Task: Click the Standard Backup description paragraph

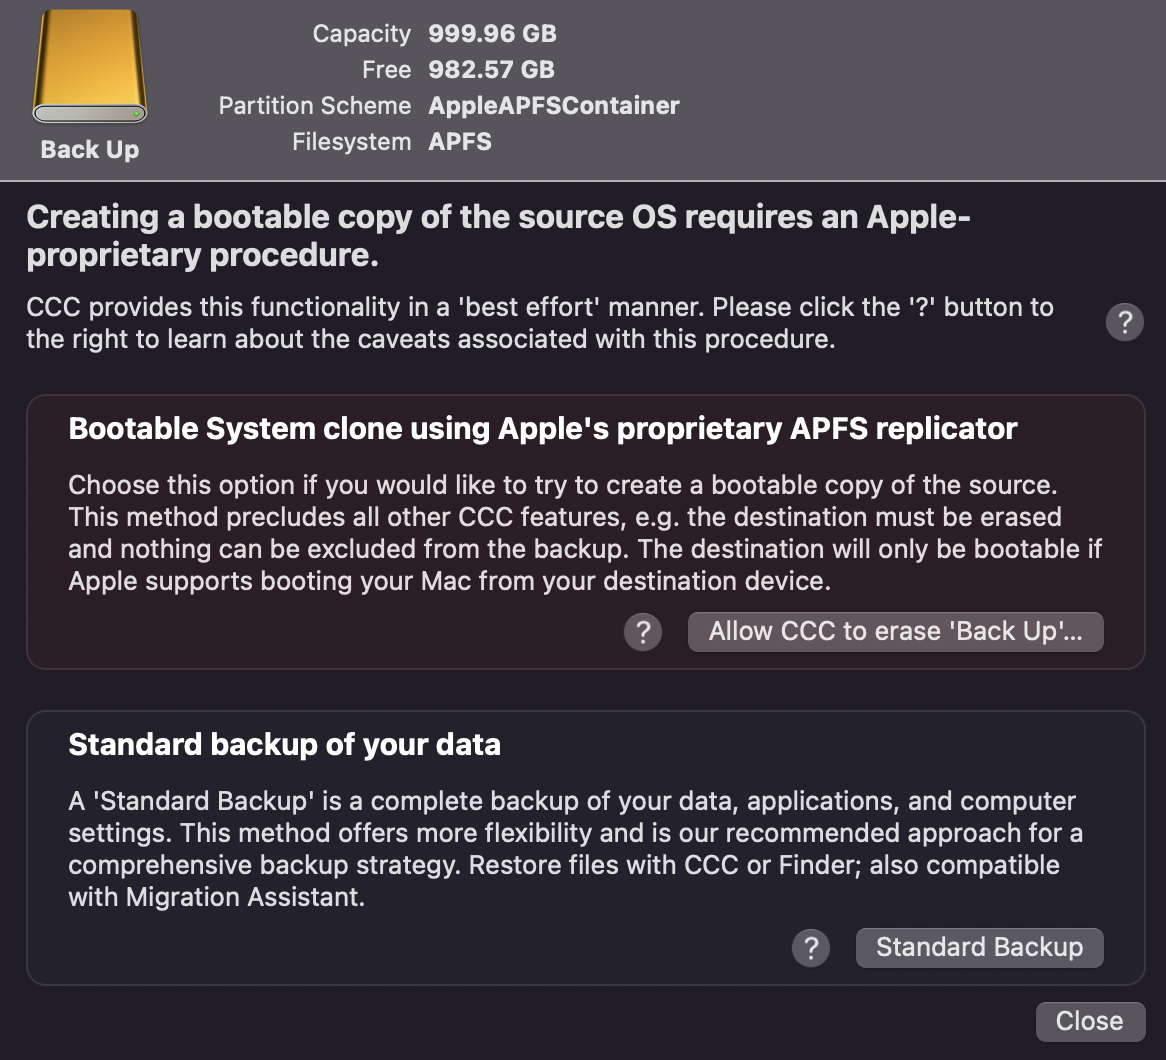Action: pyautogui.click(x=575, y=849)
